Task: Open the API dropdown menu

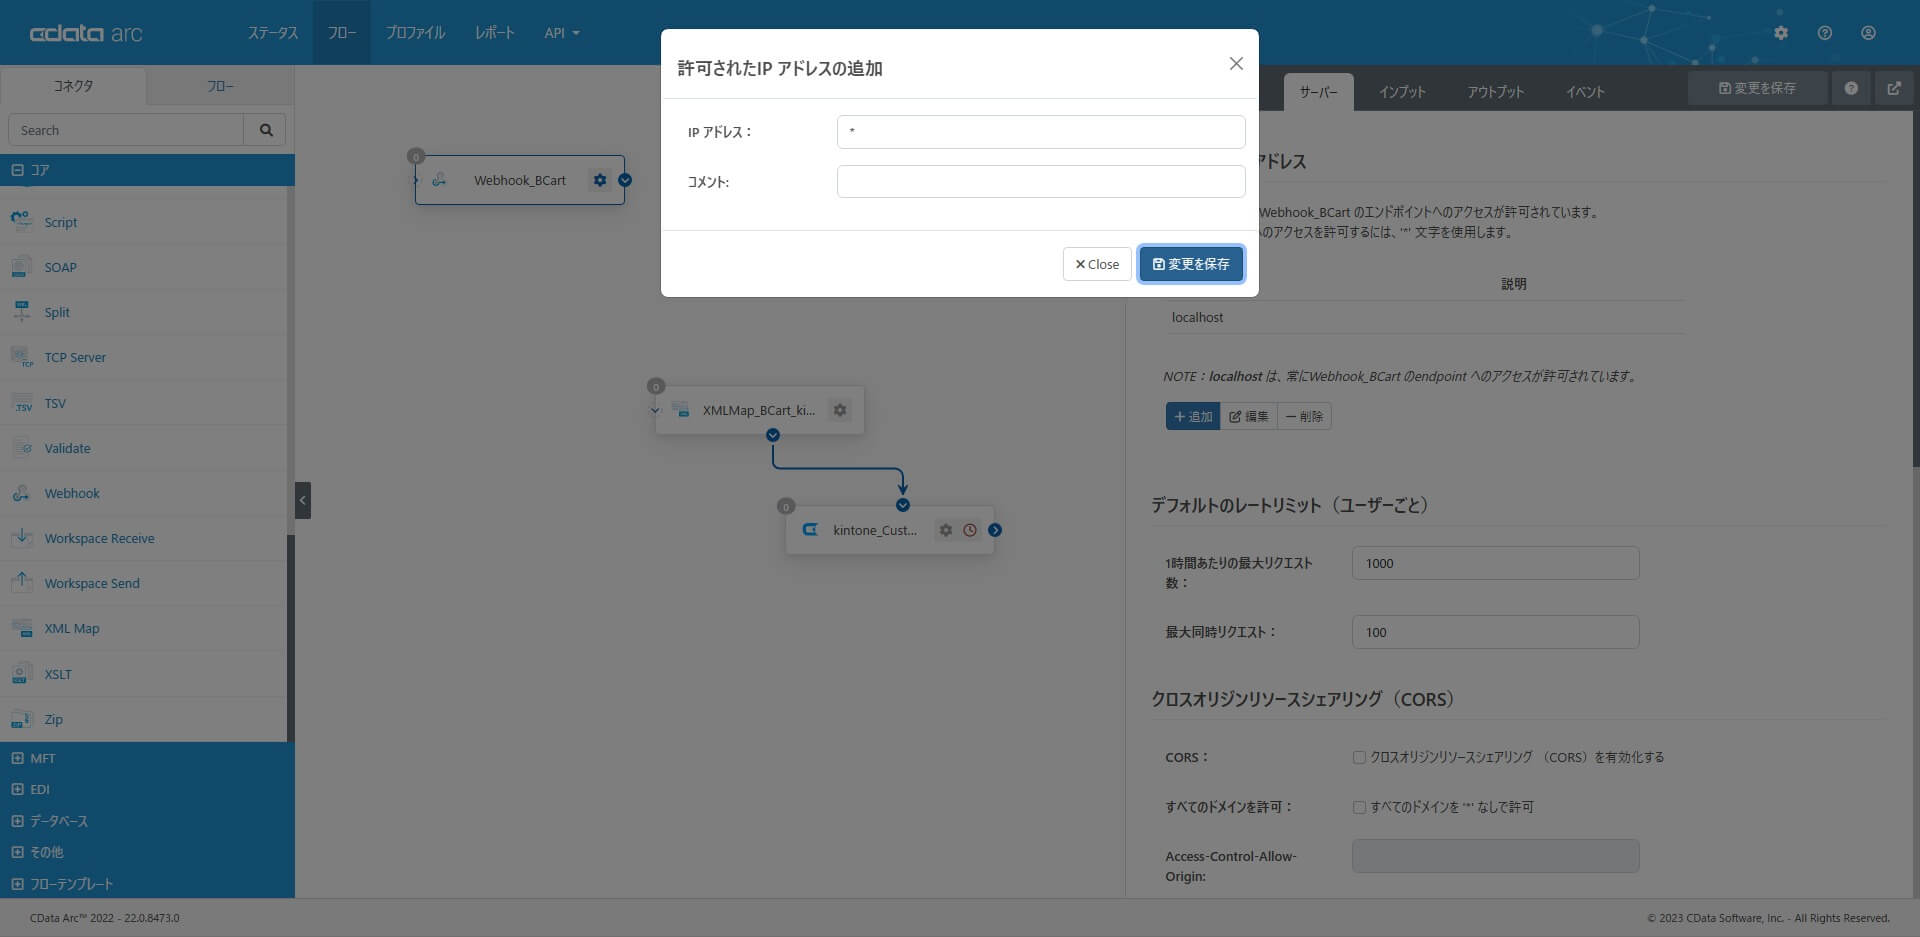Action: click(x=562, y=33)
